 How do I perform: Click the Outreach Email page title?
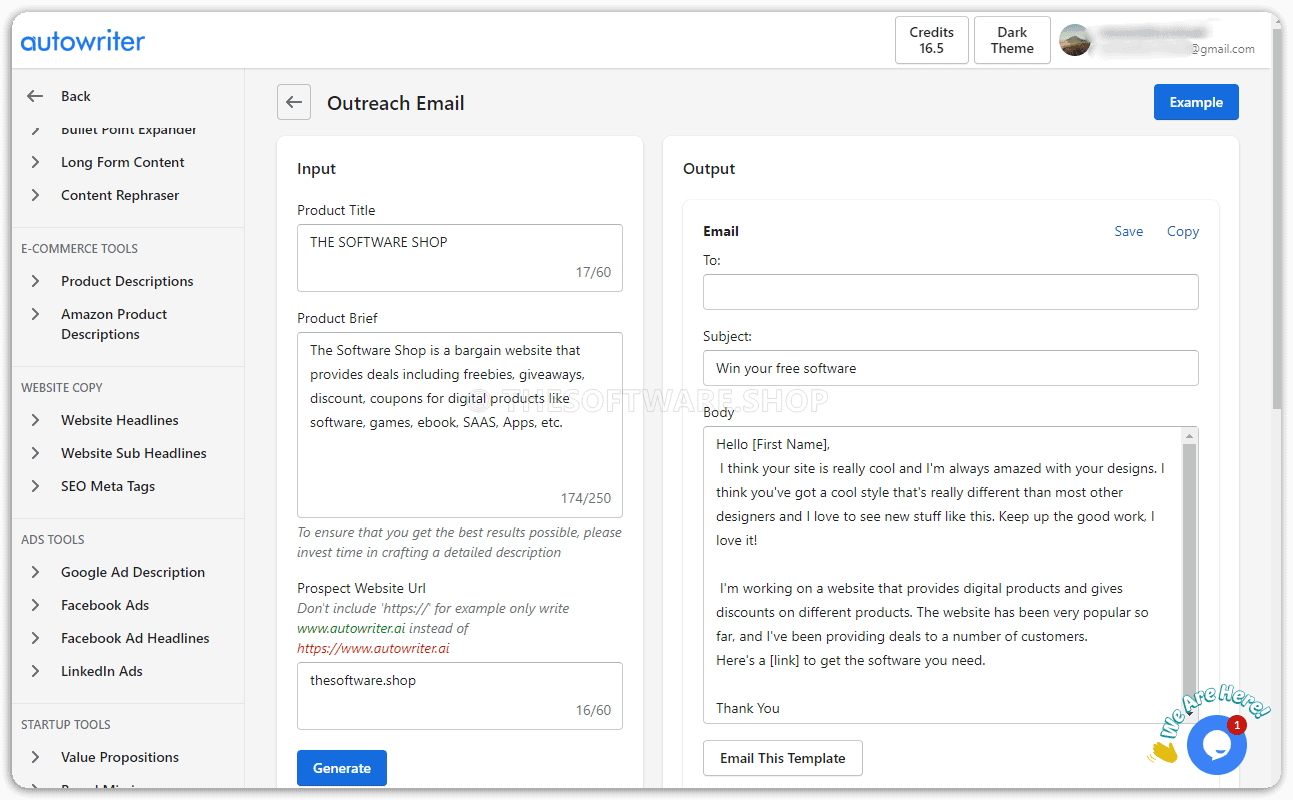pyautogui.click(x=396, y=103)
